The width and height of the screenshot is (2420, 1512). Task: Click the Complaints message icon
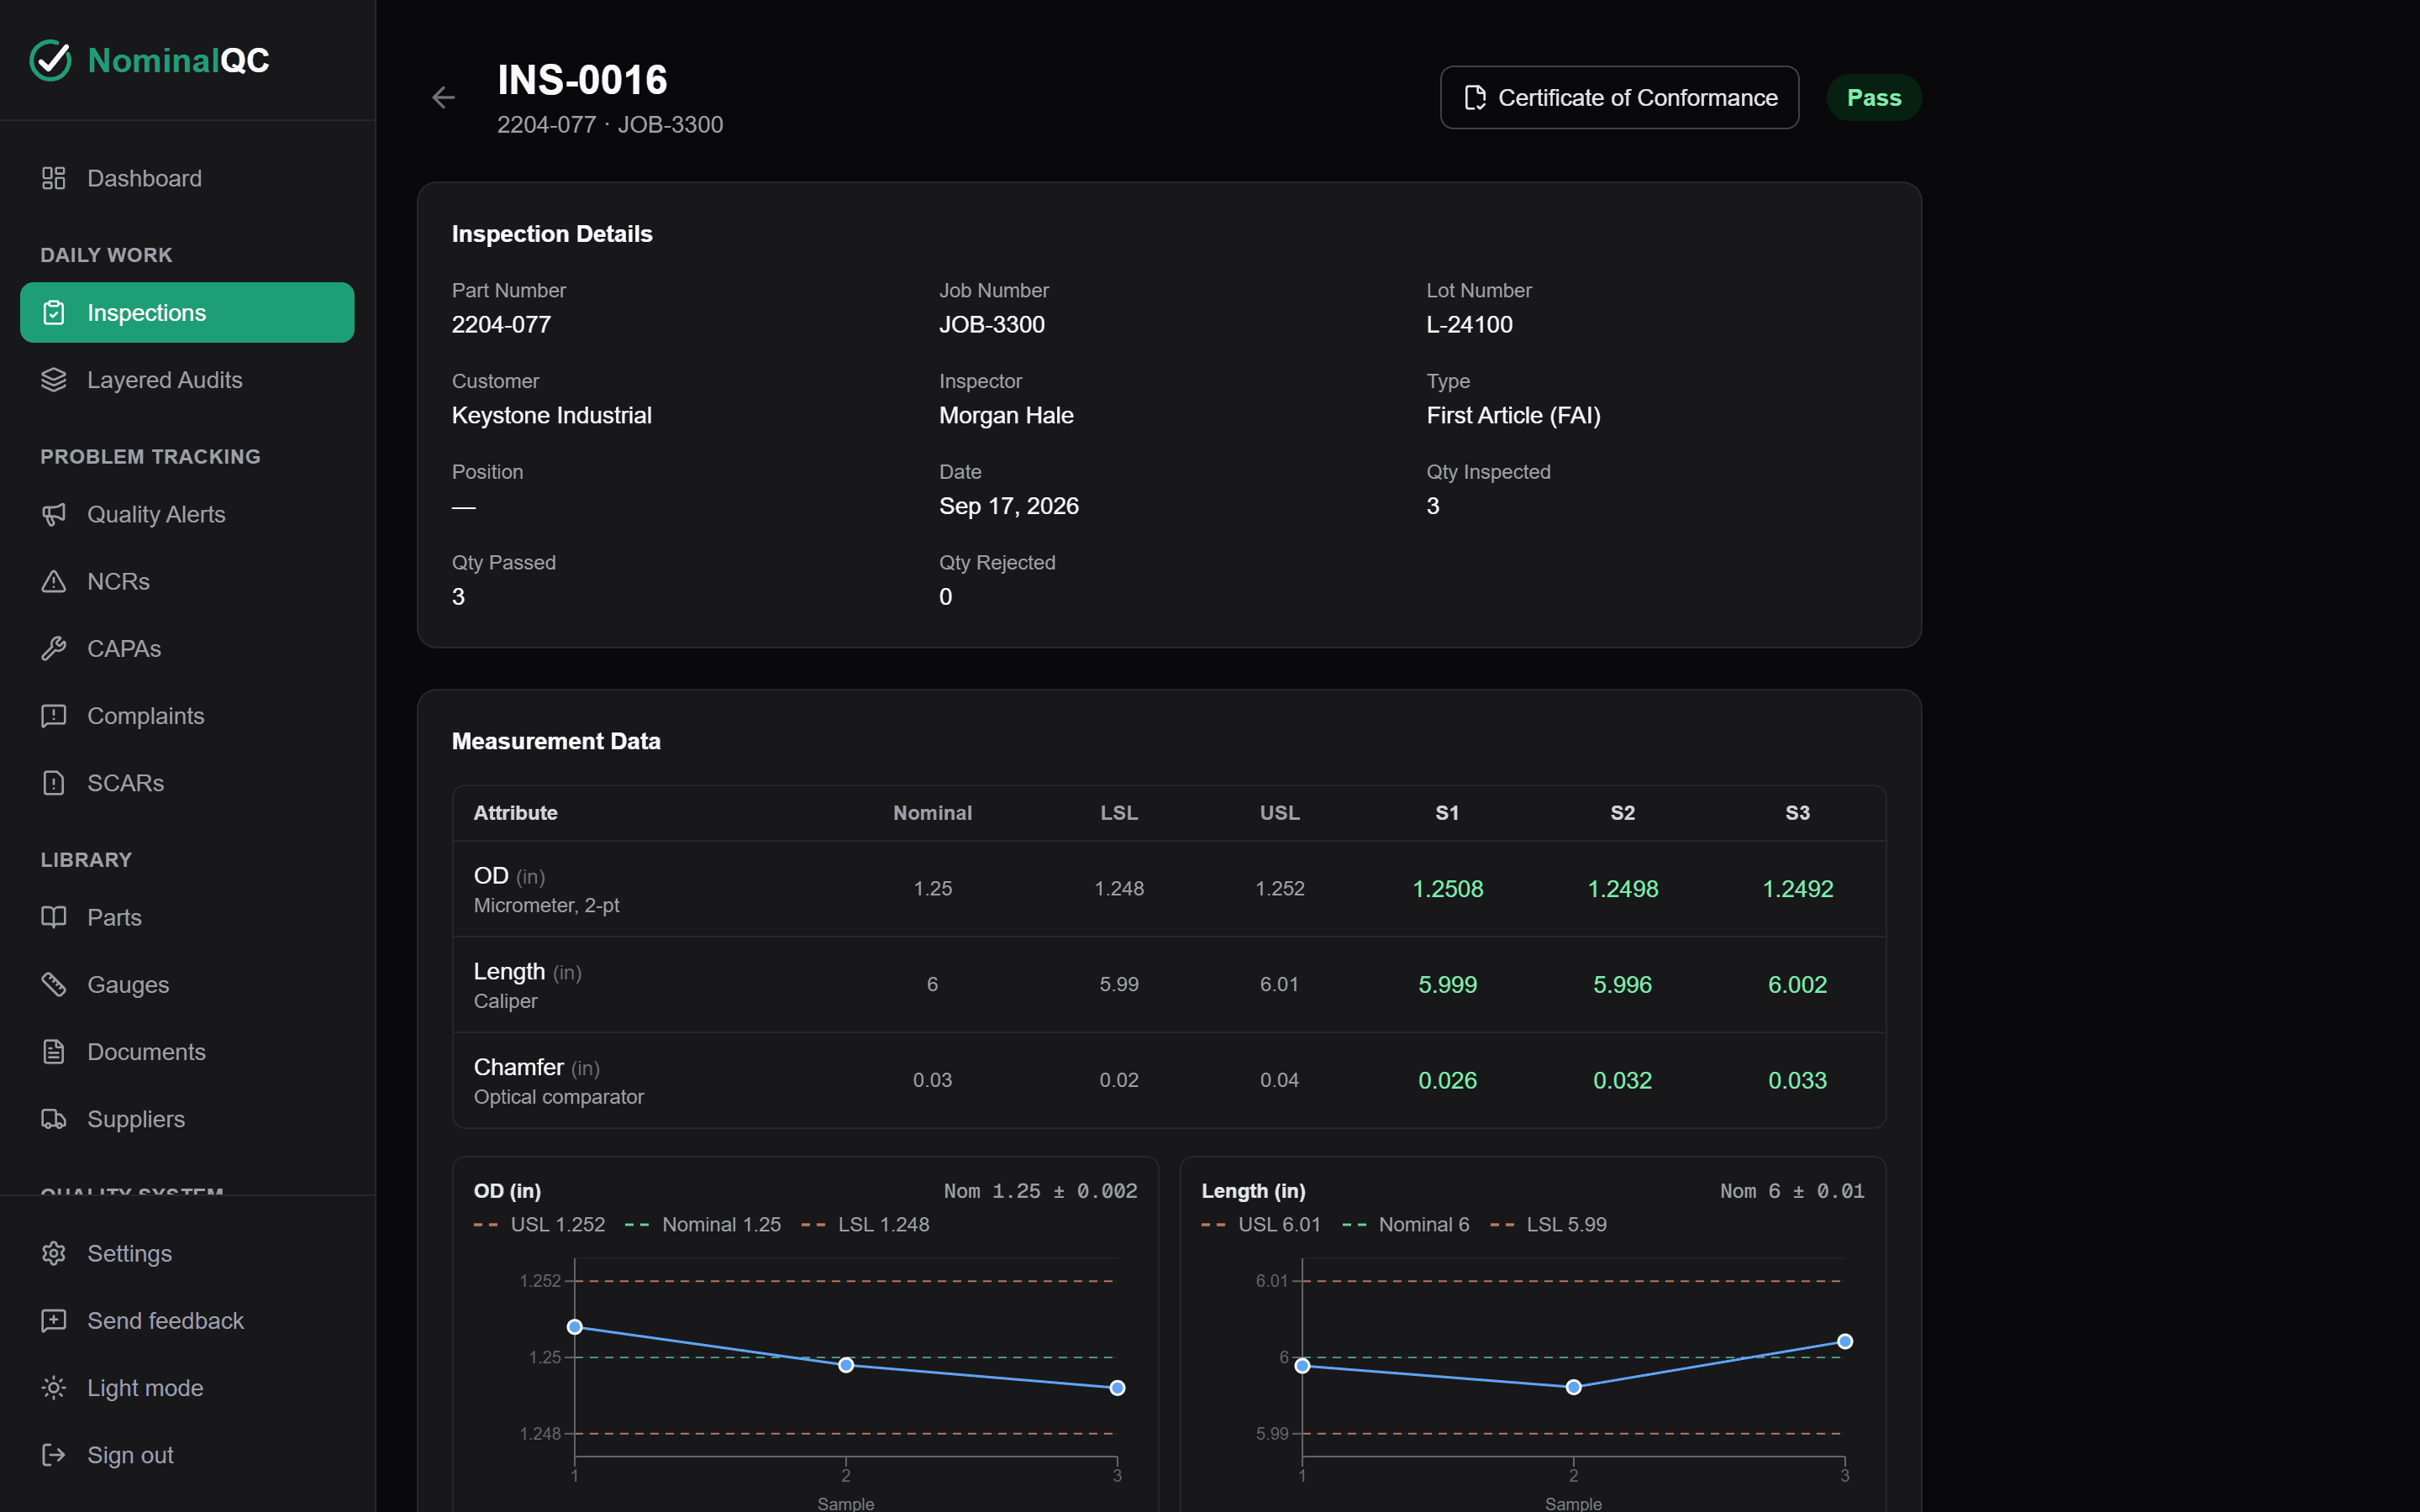tap(54, 716)
